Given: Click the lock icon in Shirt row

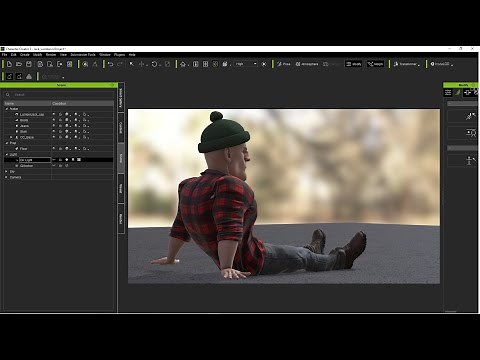Looking at the screenshot, I should (60, 131).
